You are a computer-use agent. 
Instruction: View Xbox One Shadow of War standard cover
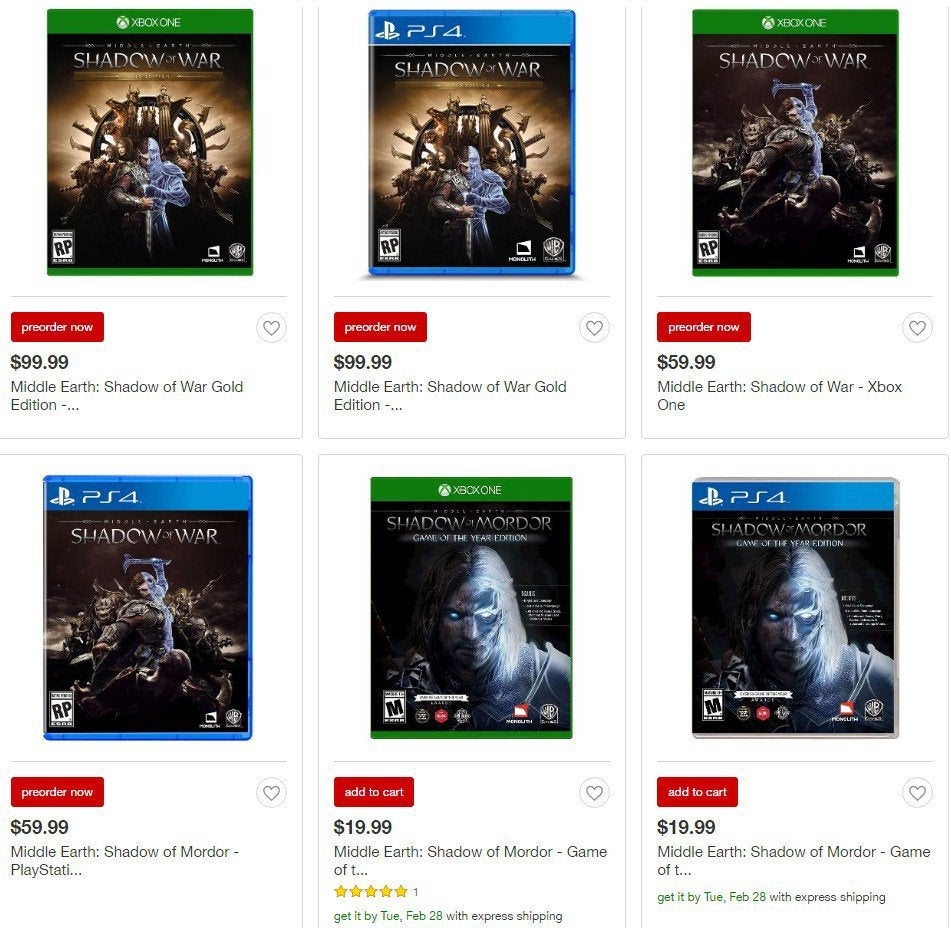(x=795, y=143)
